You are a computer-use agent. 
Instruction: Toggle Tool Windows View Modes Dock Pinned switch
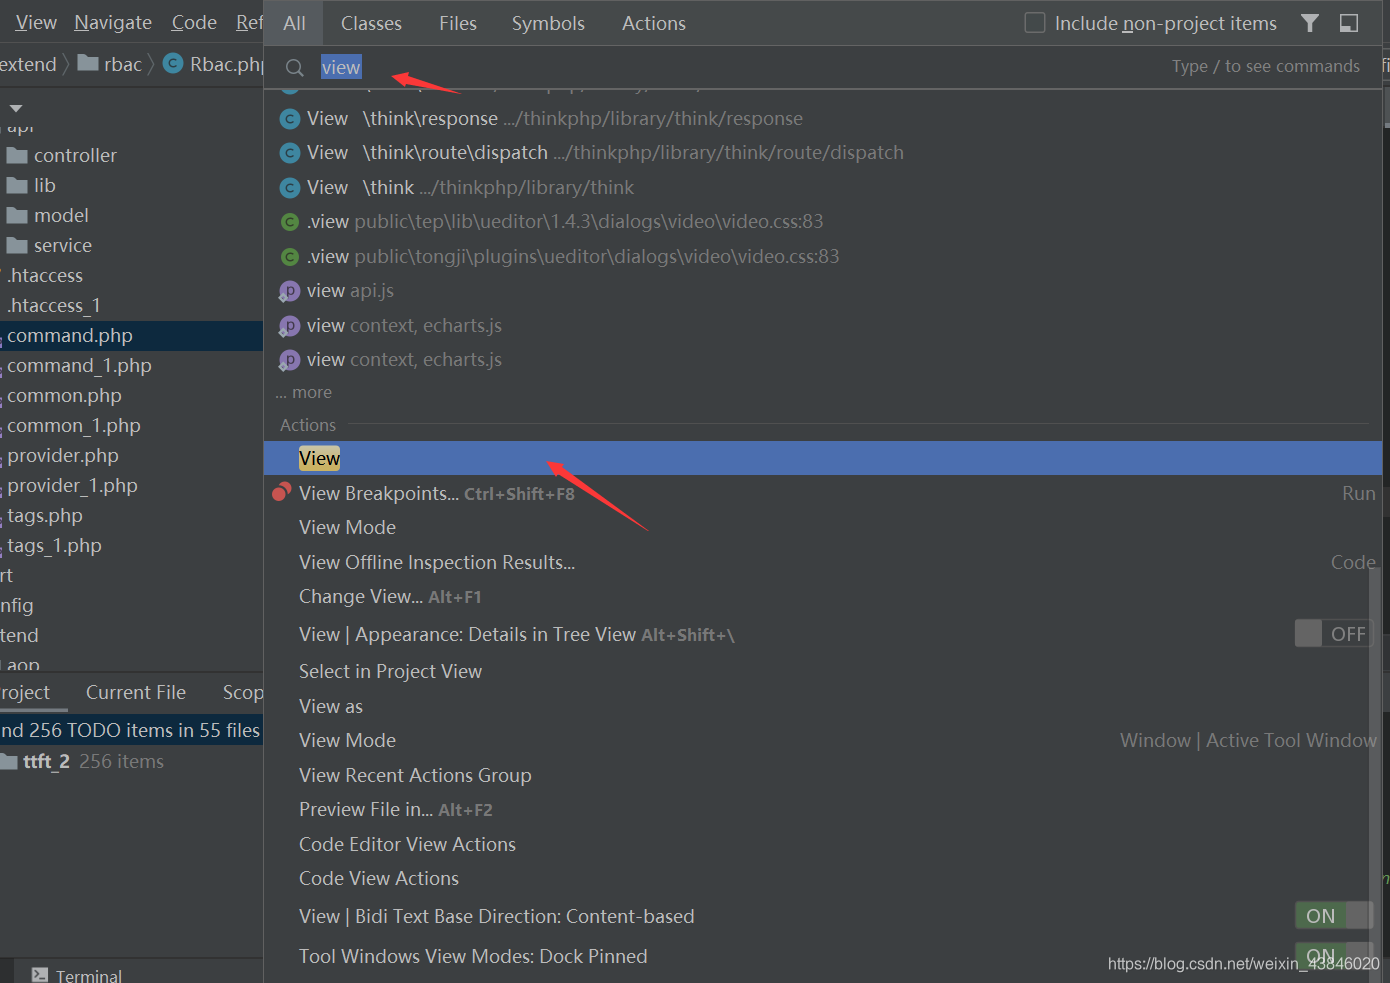click(x=1333, y=954)
